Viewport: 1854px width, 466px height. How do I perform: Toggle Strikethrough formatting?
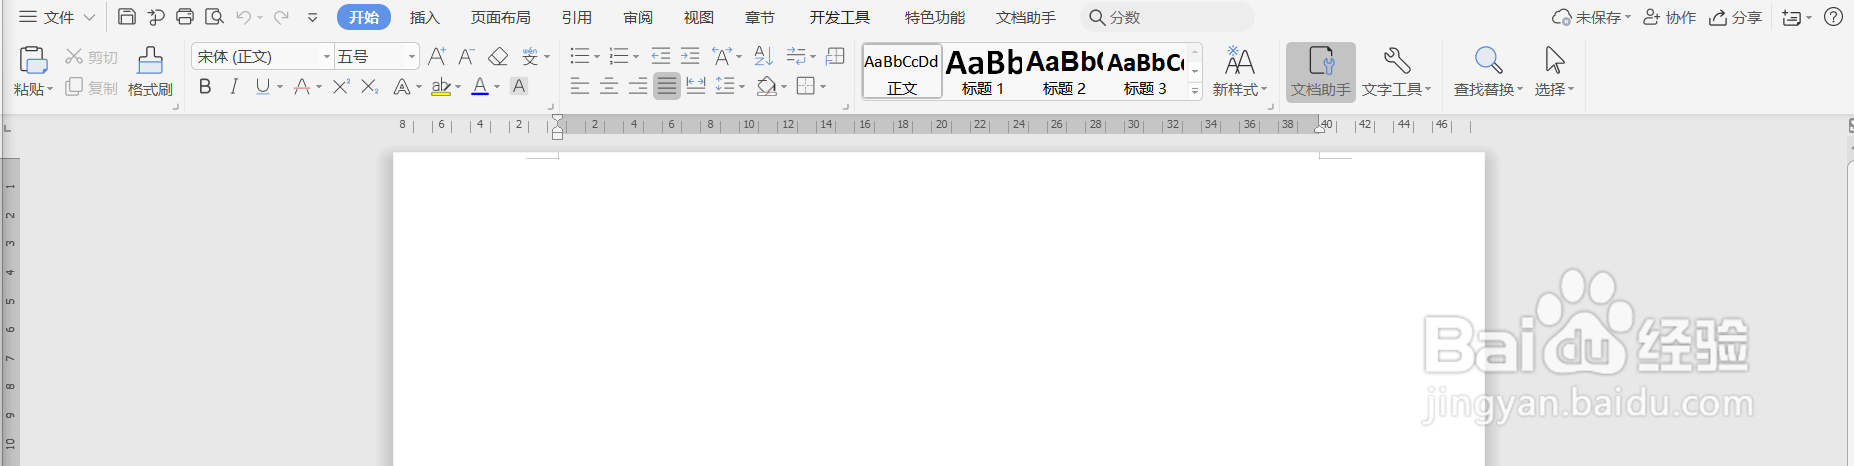[x=302, y=87]
